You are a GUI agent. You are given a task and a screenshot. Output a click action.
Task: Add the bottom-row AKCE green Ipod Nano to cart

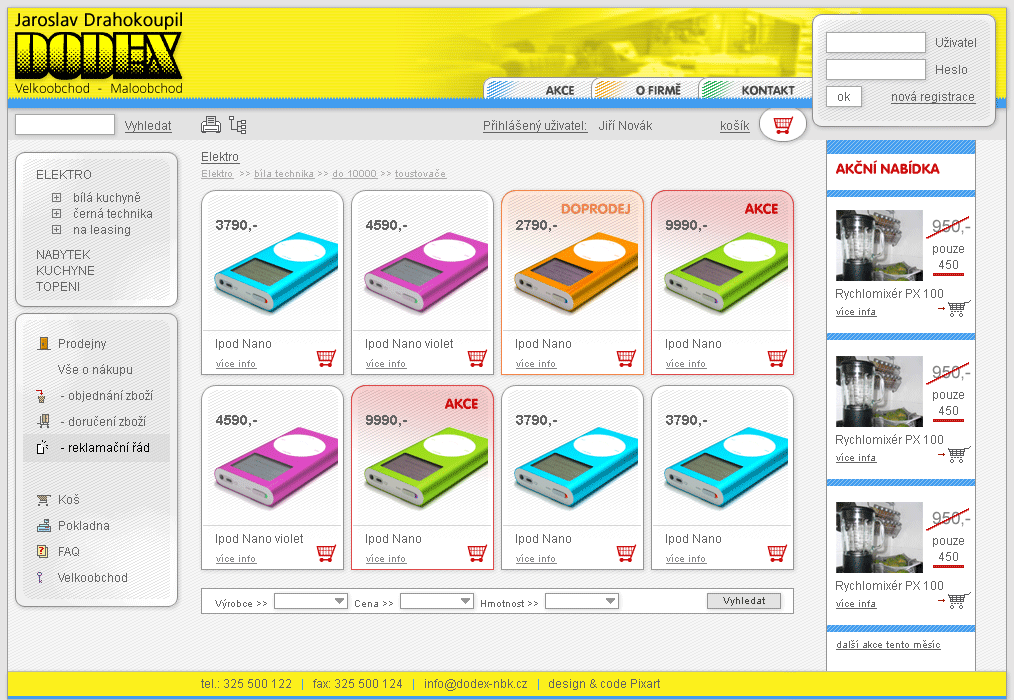click(x=477, y=552)
